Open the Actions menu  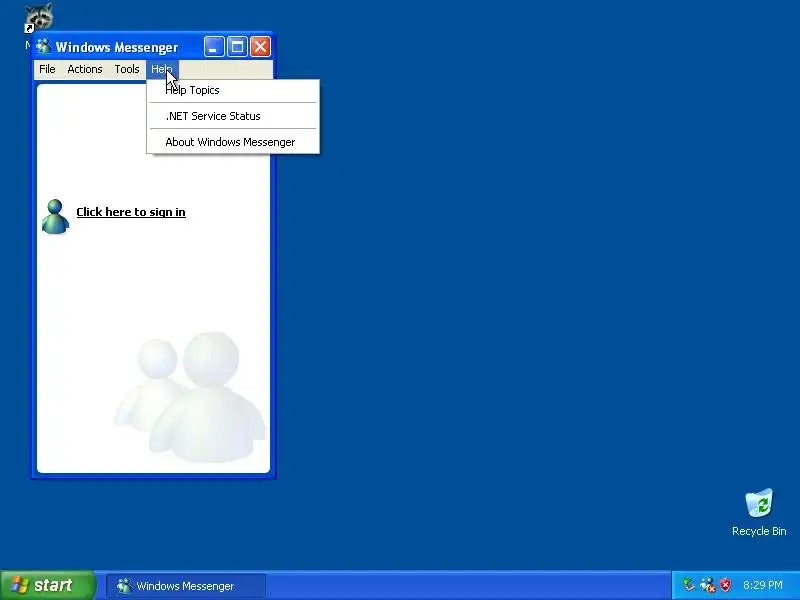[85, 69]
